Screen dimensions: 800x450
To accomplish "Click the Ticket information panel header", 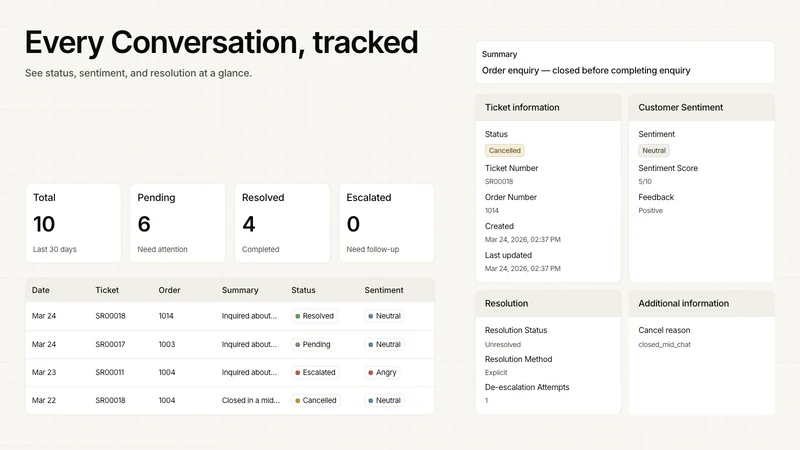I will pos(548,108).
